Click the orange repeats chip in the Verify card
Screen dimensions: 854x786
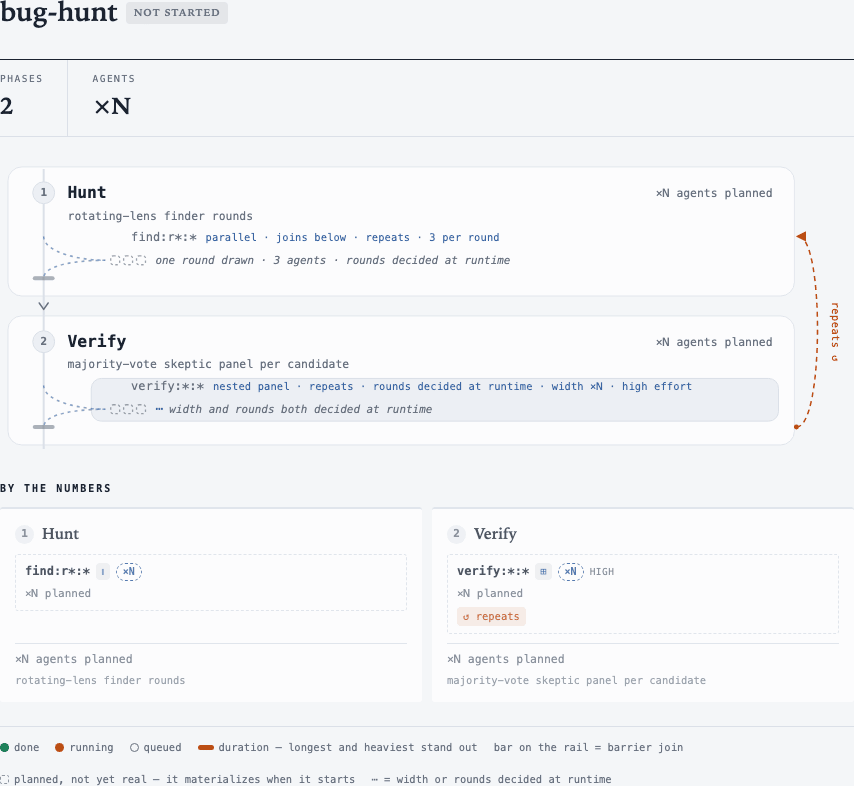point(491,617)
